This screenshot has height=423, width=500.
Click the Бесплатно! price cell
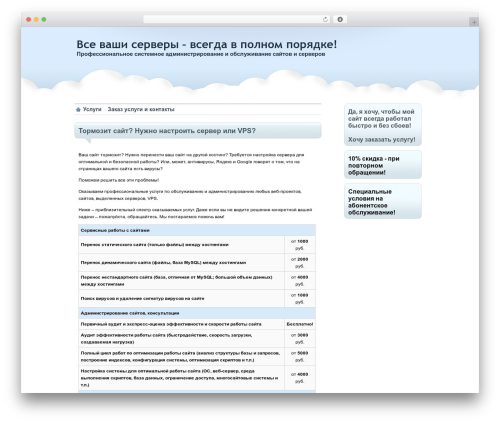[x=300, y=324]
